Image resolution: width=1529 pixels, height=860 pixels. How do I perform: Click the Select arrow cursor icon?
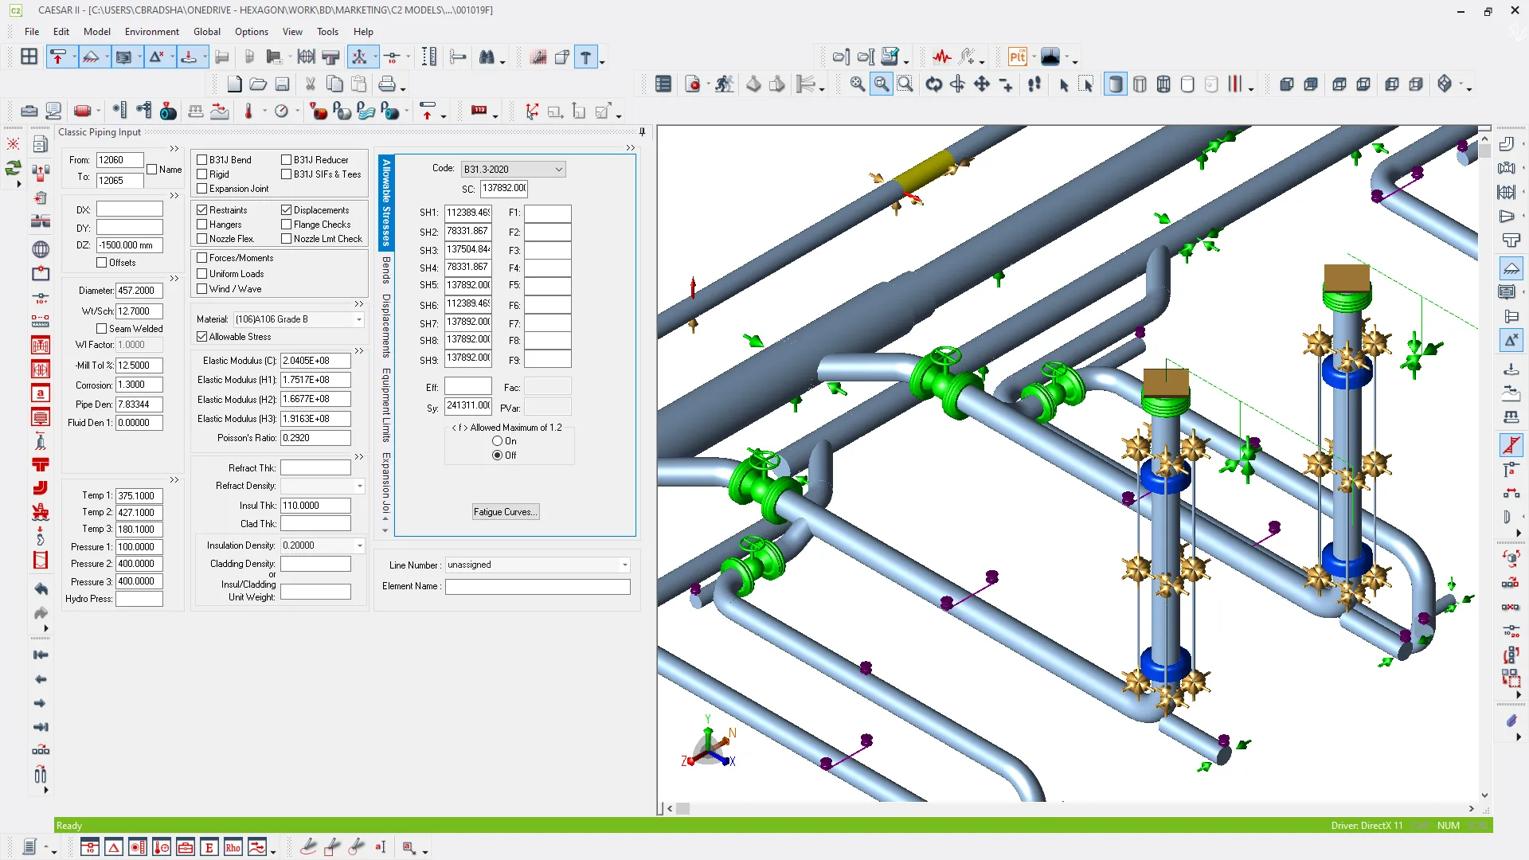point(1064,85)
